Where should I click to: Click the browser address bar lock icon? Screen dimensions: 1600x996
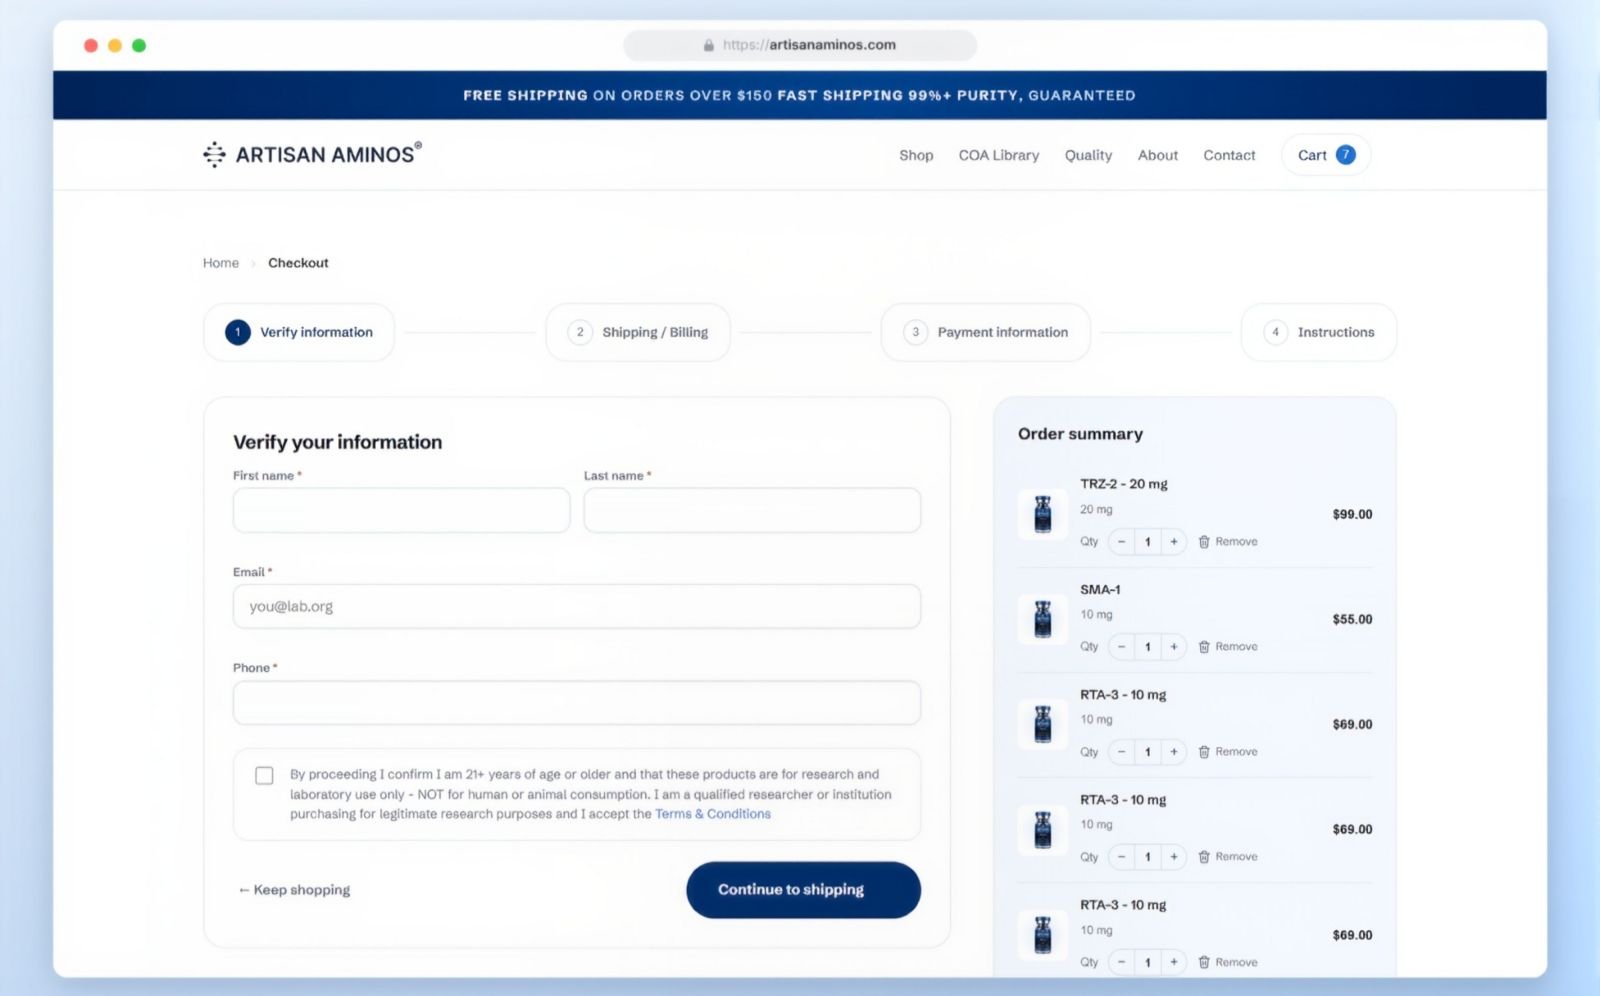click(x=709, y=45)
